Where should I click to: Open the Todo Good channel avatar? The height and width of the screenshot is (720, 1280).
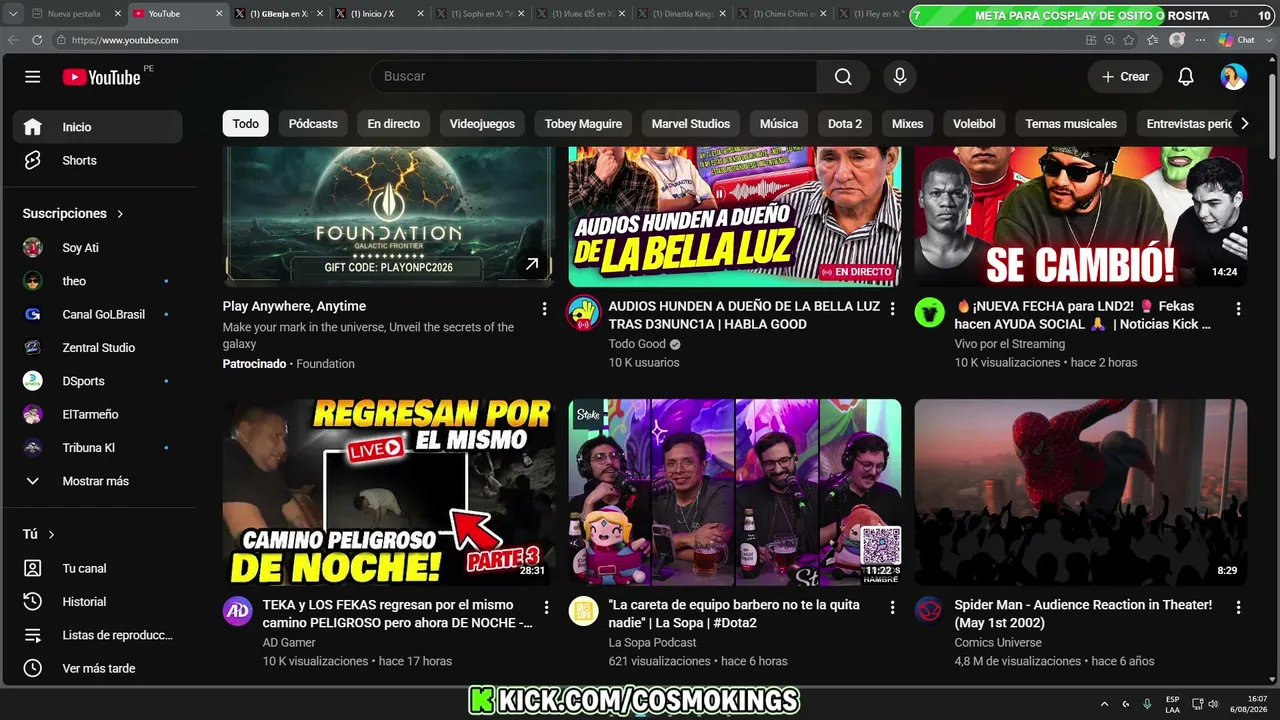click(x=584, y=313)
